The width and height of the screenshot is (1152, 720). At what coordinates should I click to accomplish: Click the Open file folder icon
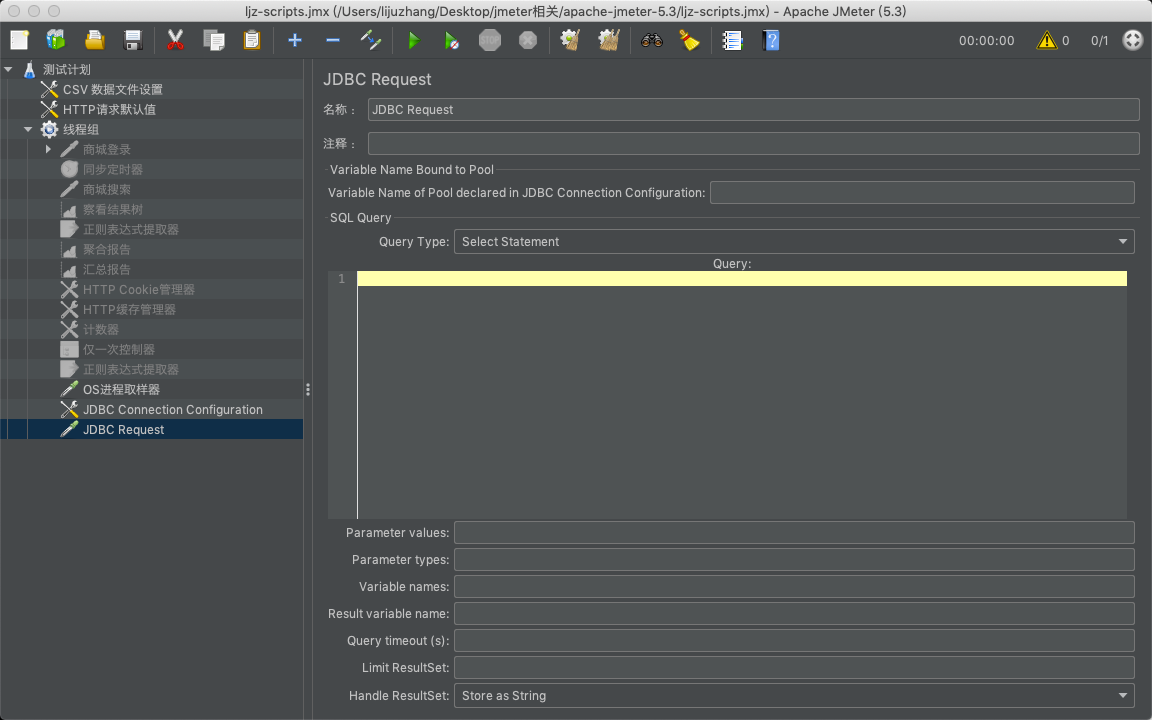pos(95,40)
